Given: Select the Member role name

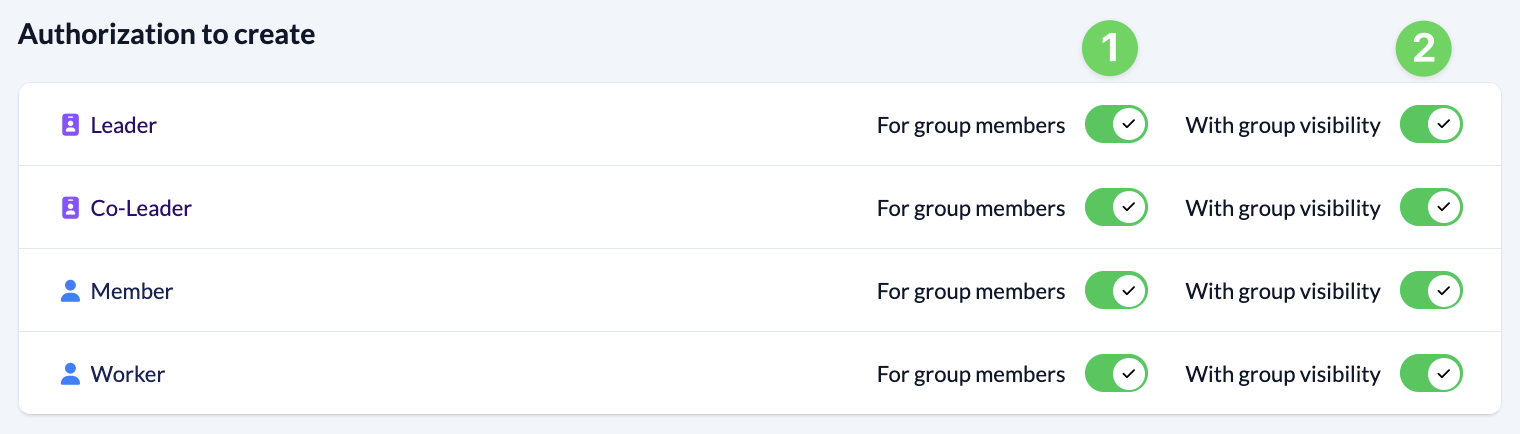Looking at the screenshot, I should 131,291.
